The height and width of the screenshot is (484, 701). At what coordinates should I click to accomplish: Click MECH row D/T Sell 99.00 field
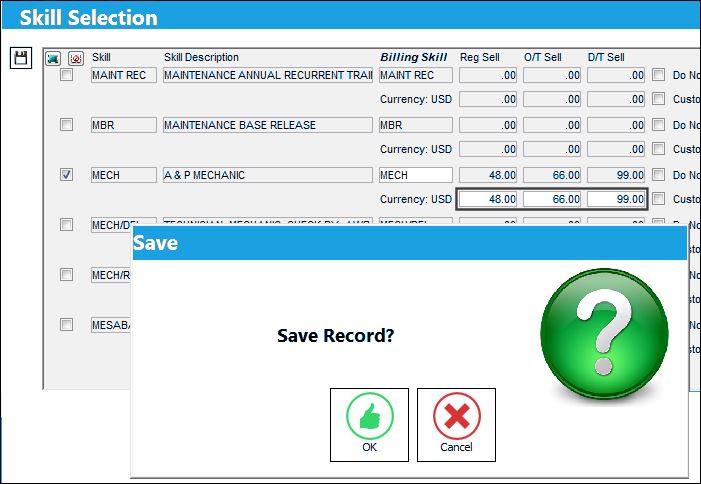pyautogui.click(x=616, y=175)
